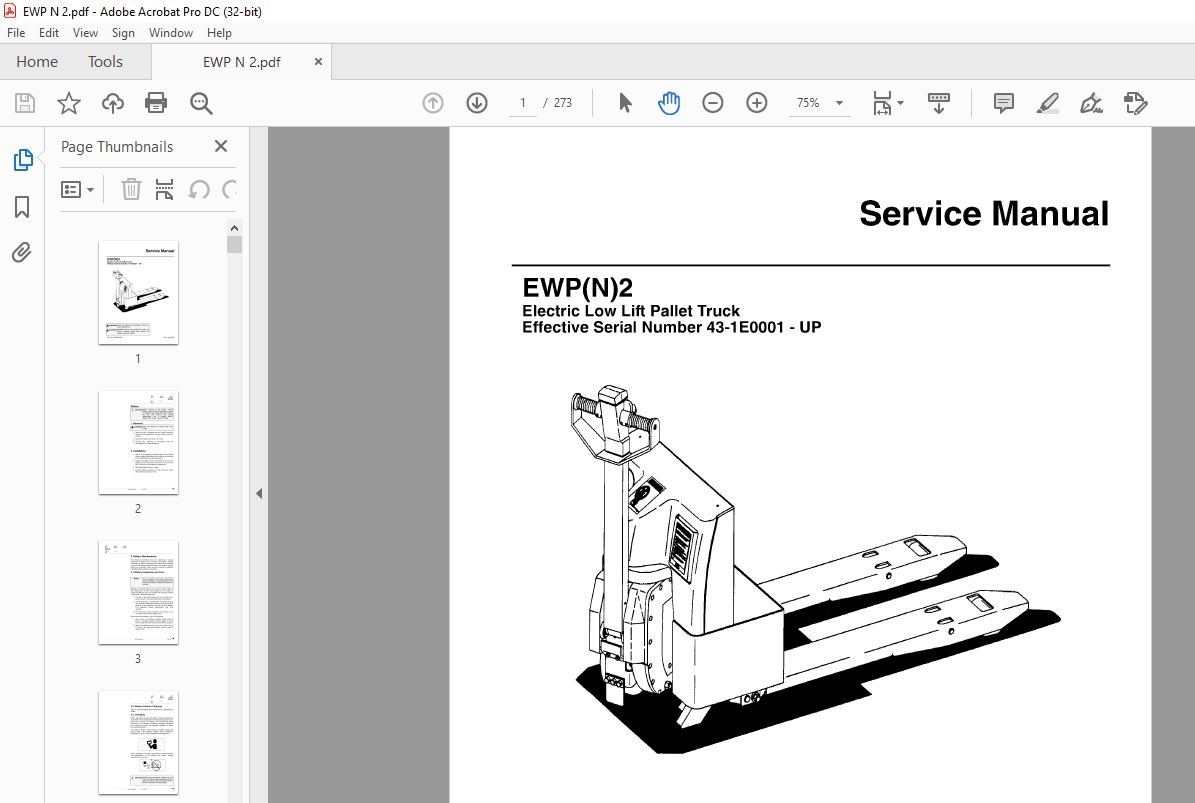
Task: Toggle the Page Thumbnails sidebar panel
Action: point(23,160)
